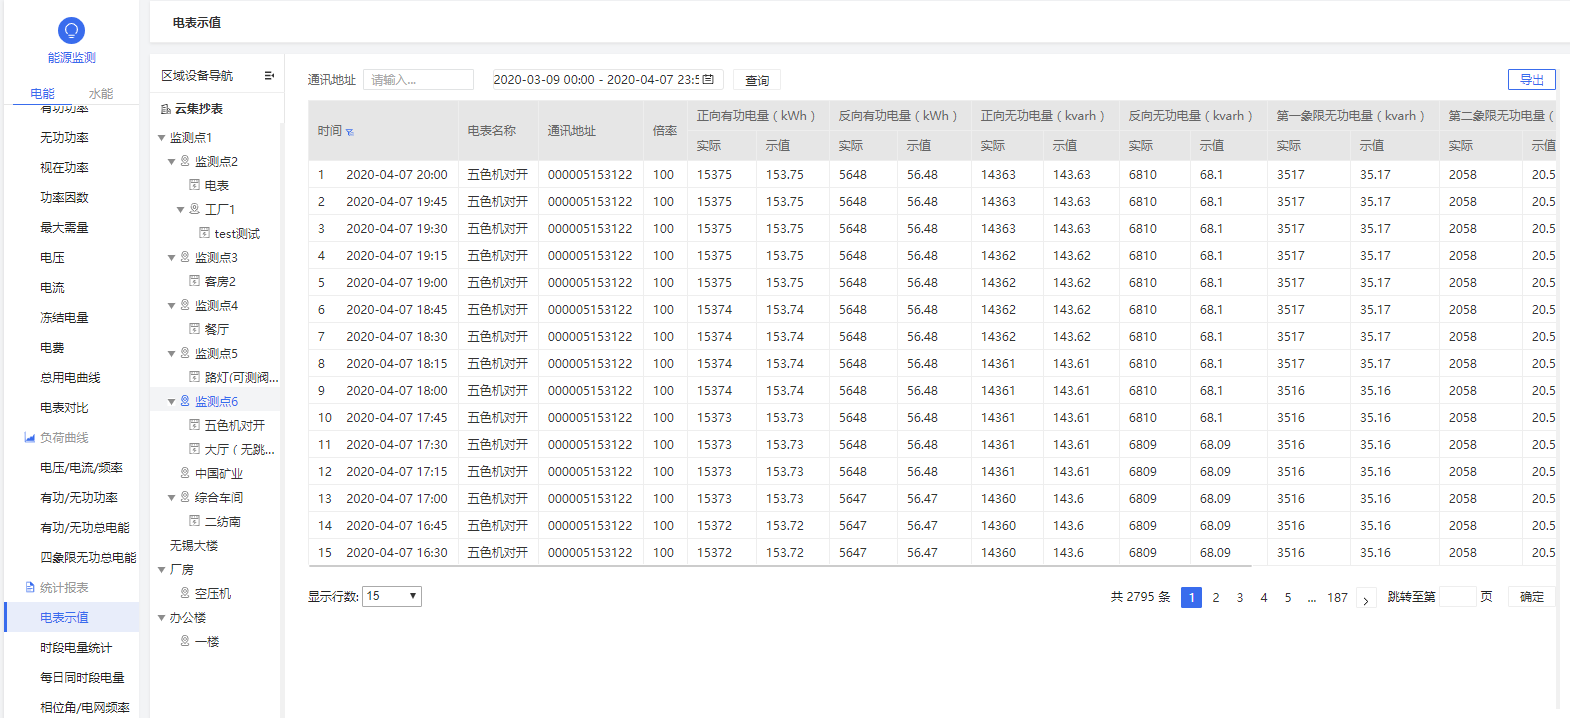Image resolution: width=1570 pixels, height=718 pixels.
Task: Click meter icon beside 电表
Action: [195, 185]
